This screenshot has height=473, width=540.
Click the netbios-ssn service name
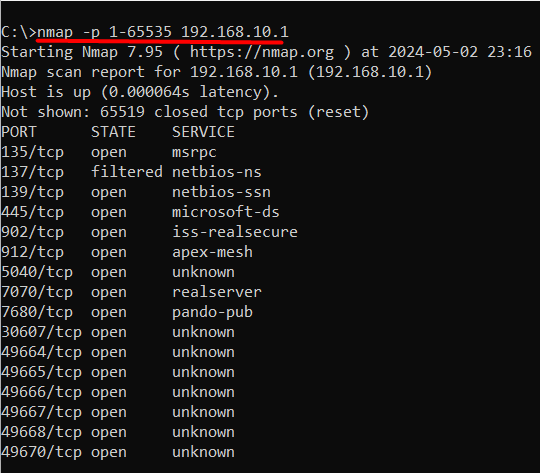(221, 192)
